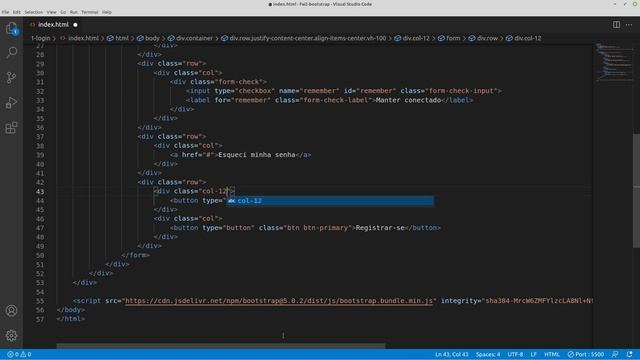This screenshot has height=360, width=640.
Task: Click line number 43 in gutter
Action: pos(40,191)
